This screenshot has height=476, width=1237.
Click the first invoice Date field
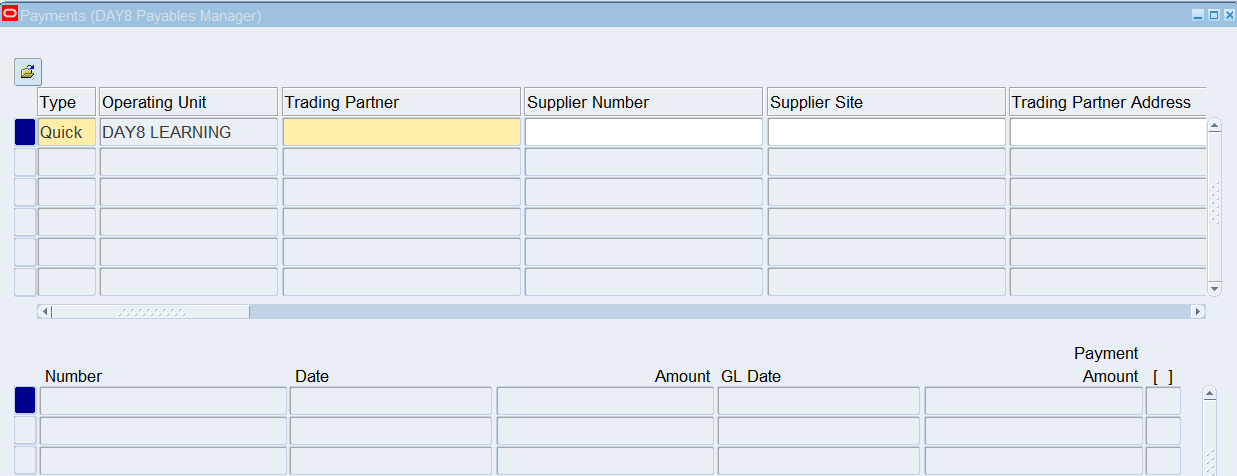pyautogui.click(x=391, y=401)
